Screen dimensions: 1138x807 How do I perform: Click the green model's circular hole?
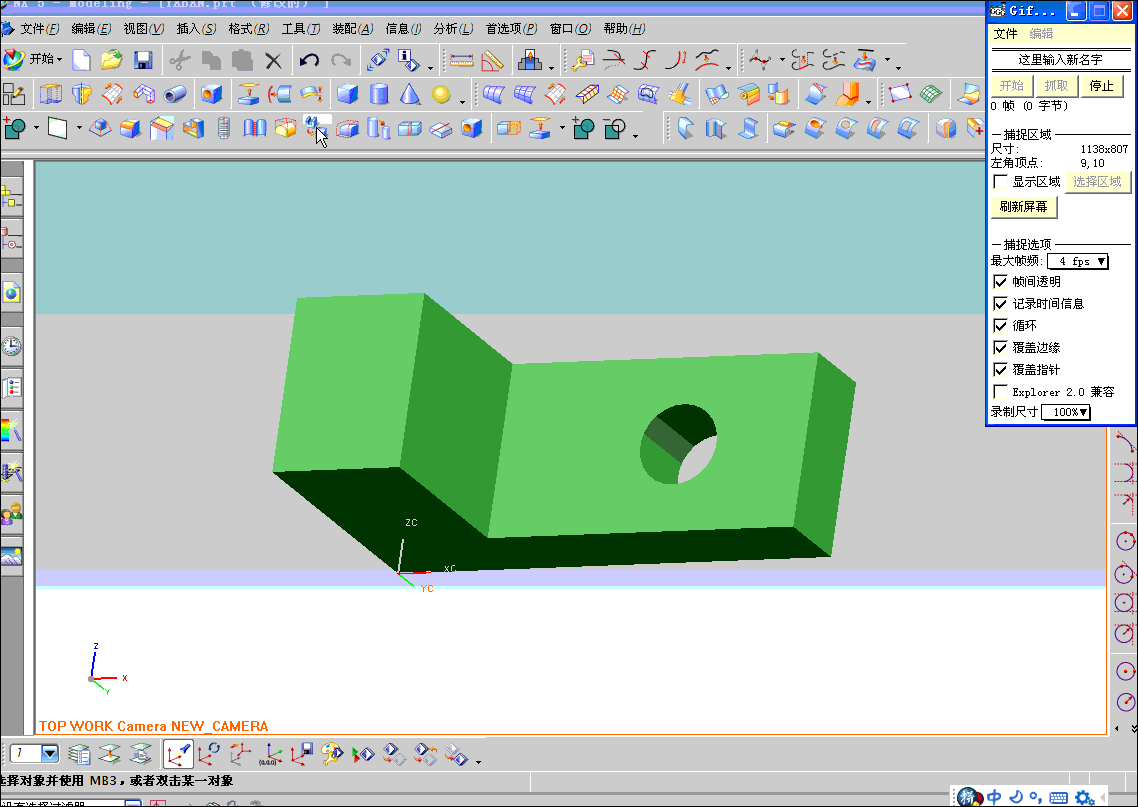(x=679, y=444)
